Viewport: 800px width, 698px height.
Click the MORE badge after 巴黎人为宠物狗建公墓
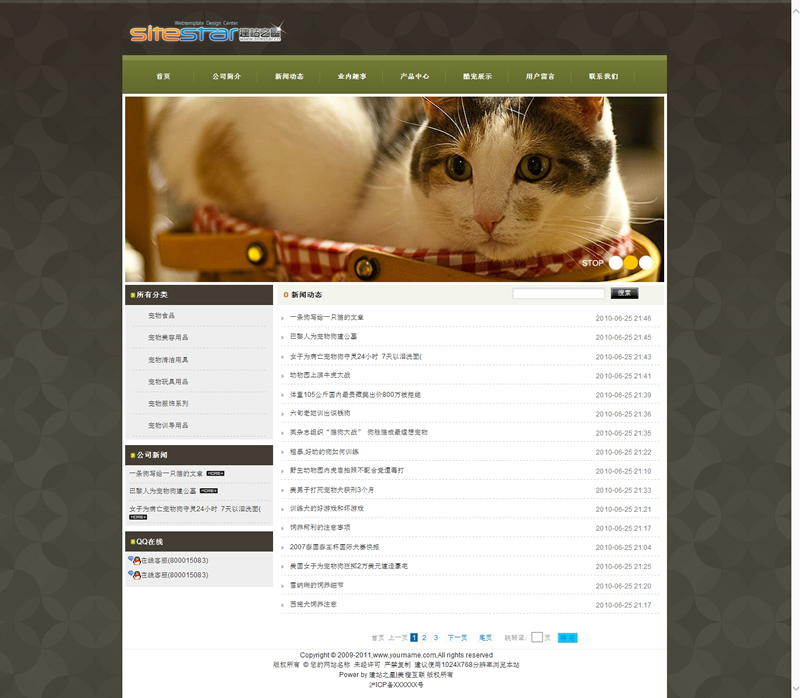pos(208,491)
